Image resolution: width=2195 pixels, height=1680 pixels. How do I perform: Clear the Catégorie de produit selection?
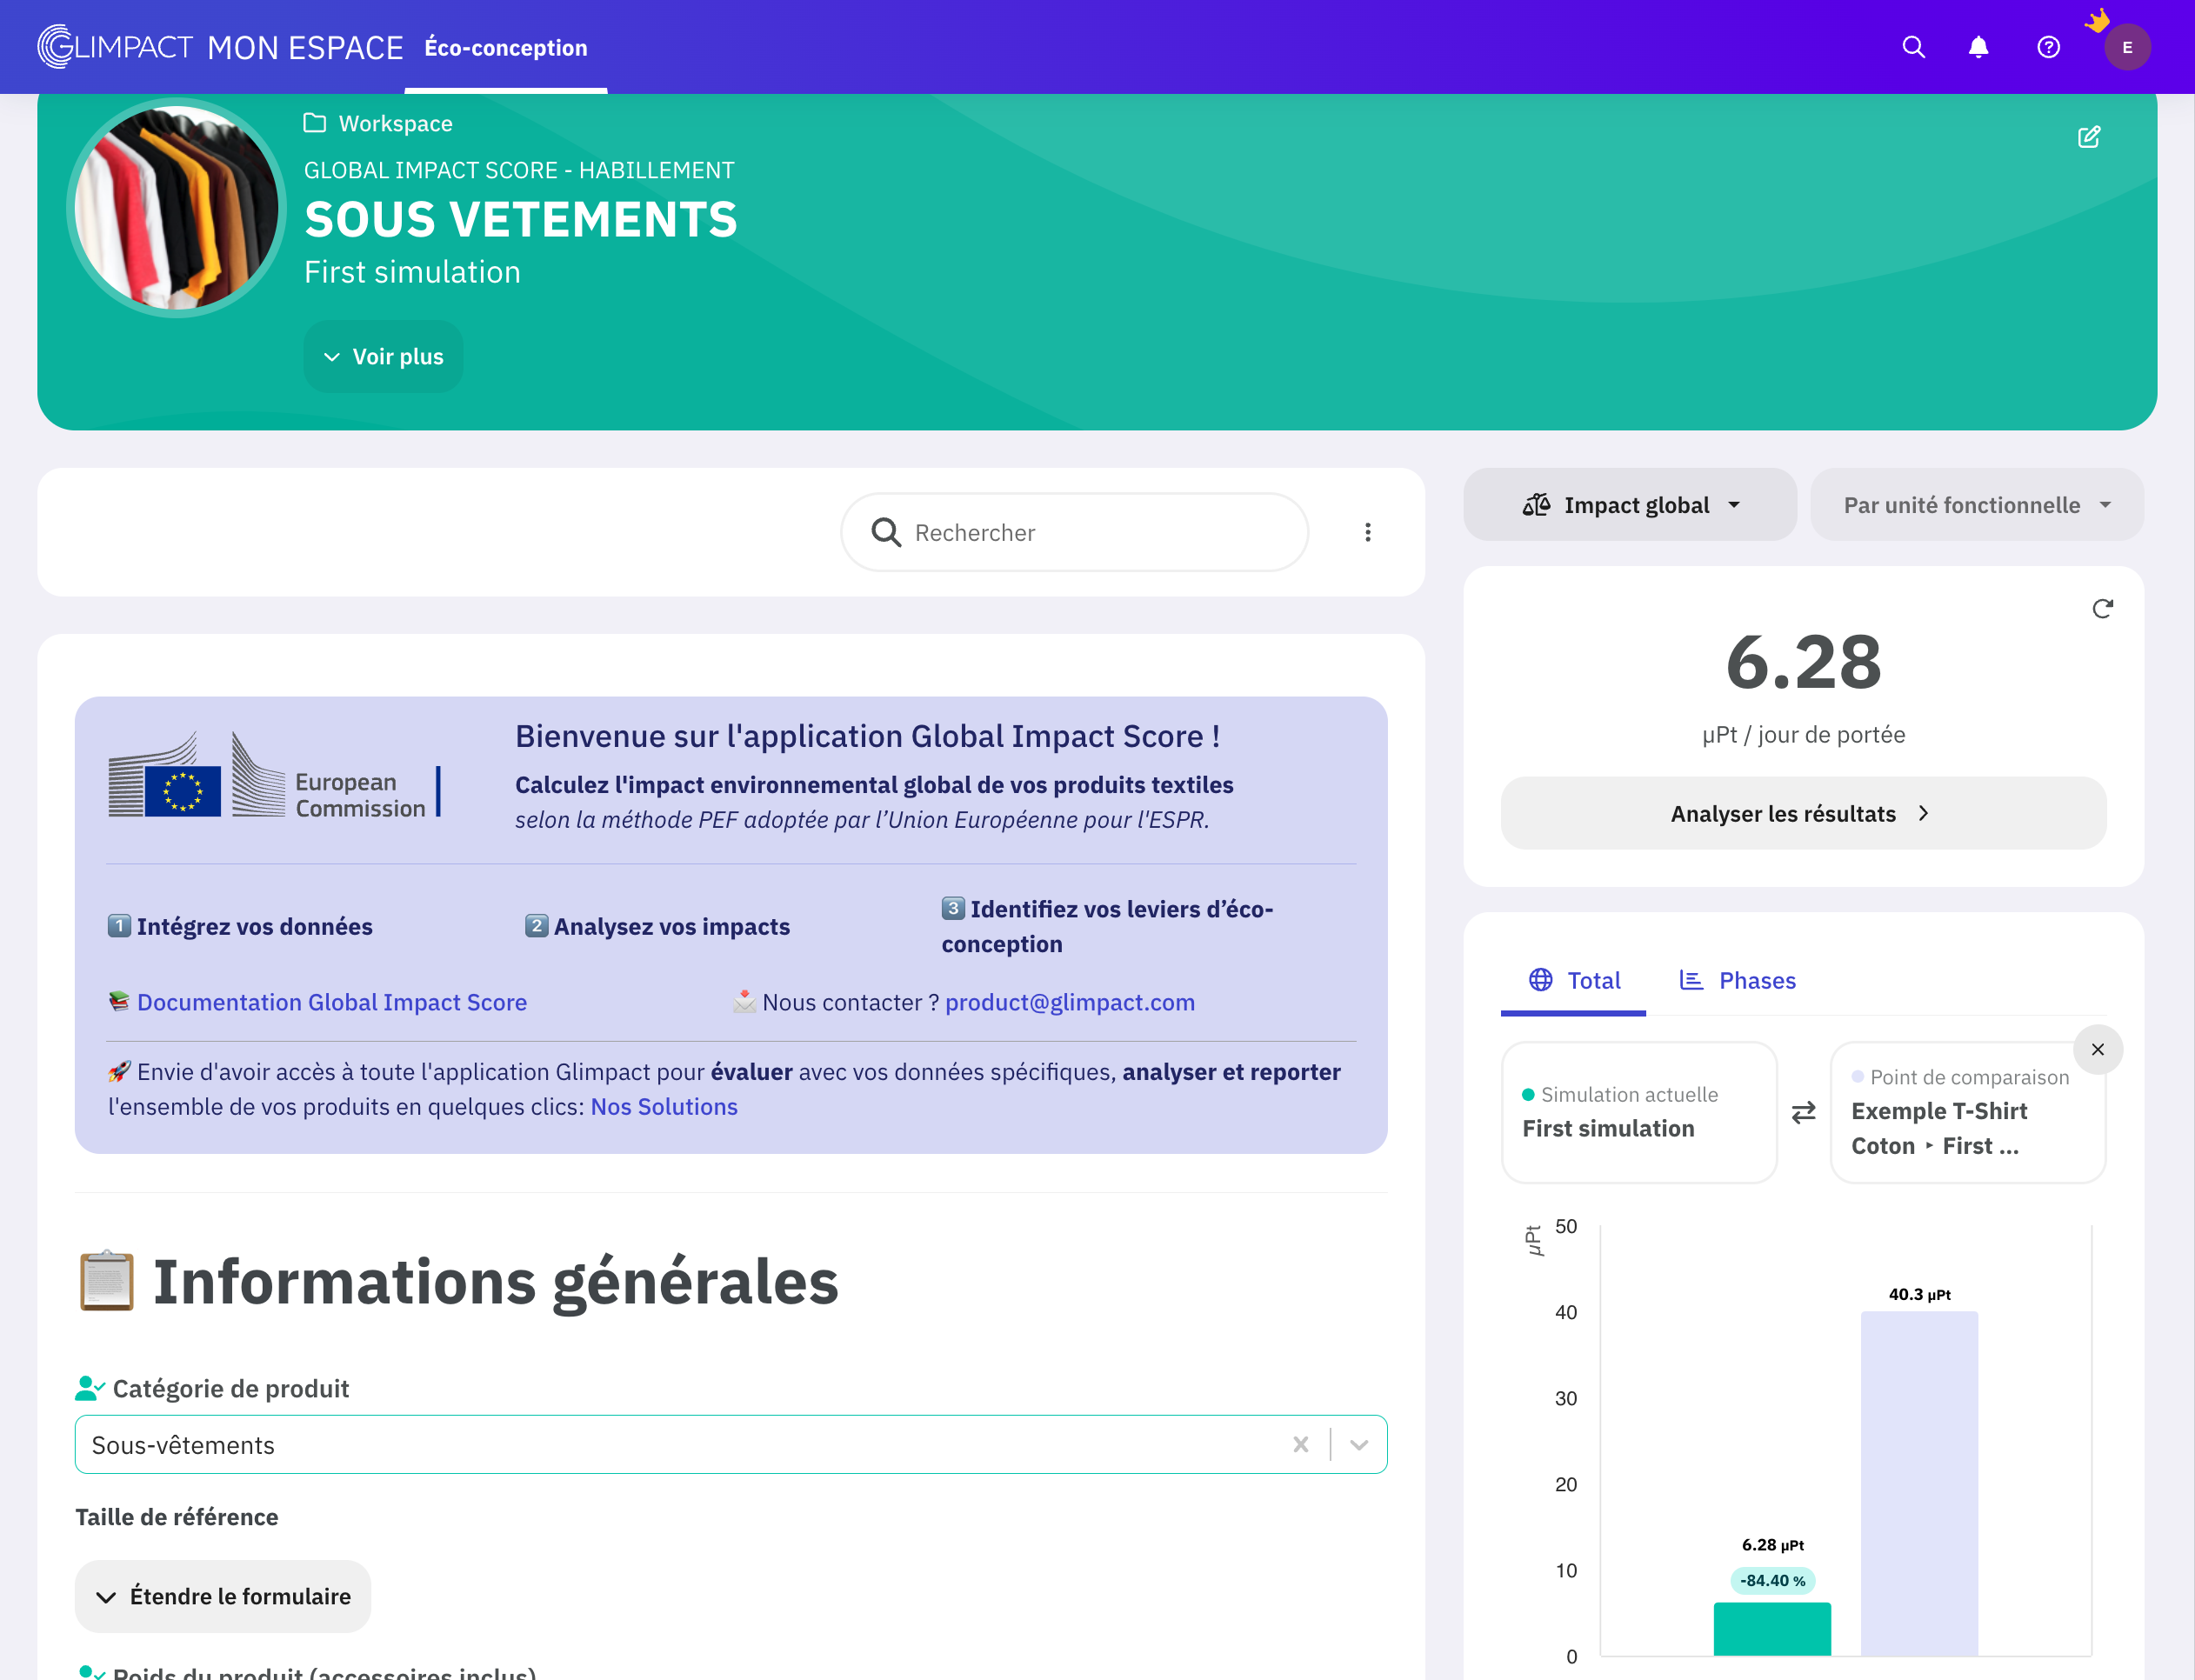click(x=1300, y=1444)
